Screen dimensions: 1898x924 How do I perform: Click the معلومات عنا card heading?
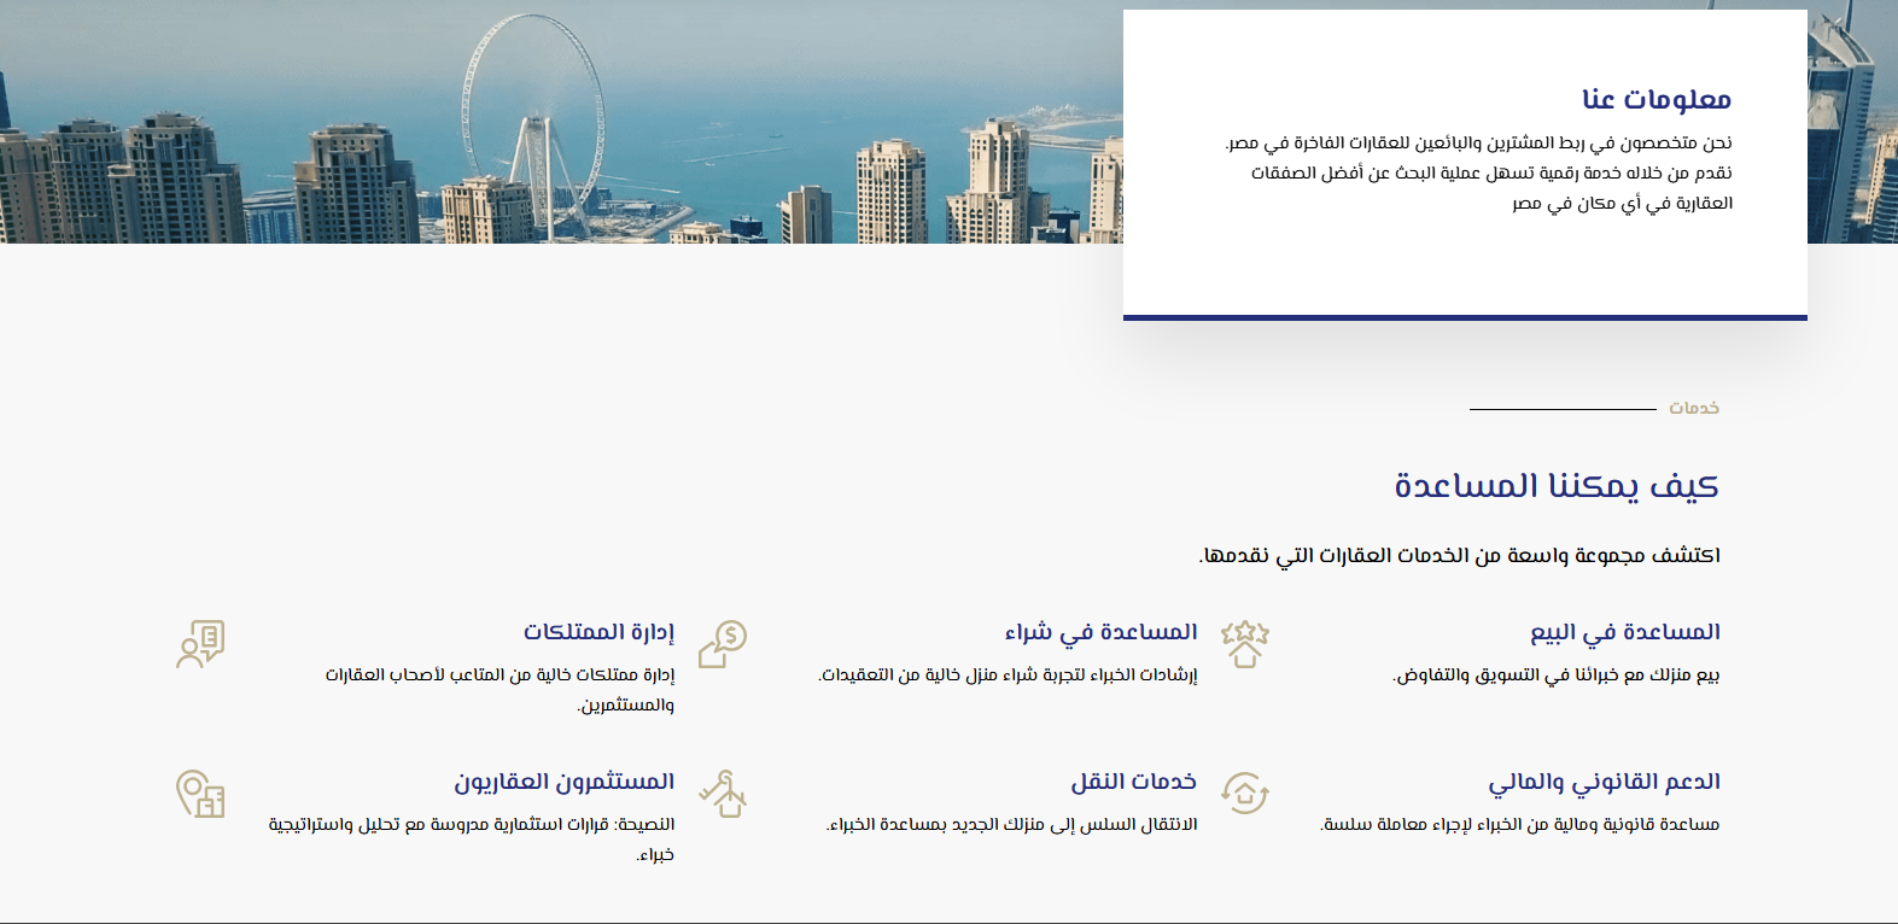(1656, 99)
